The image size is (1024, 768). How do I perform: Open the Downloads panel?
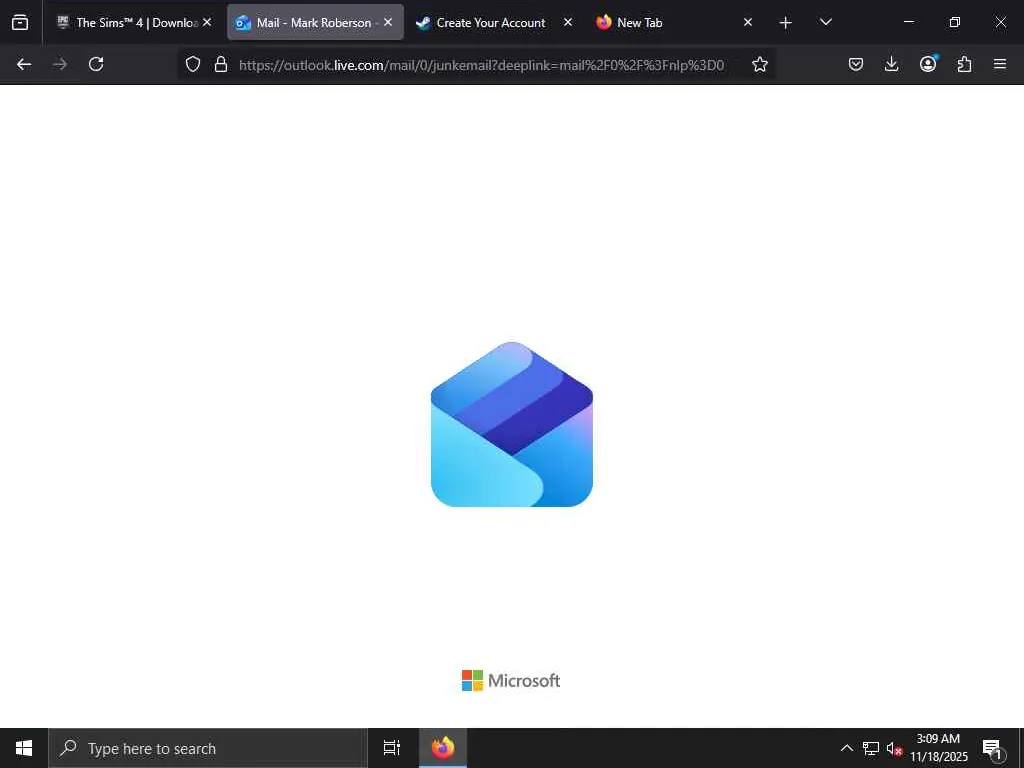click(x=891, y=64)
